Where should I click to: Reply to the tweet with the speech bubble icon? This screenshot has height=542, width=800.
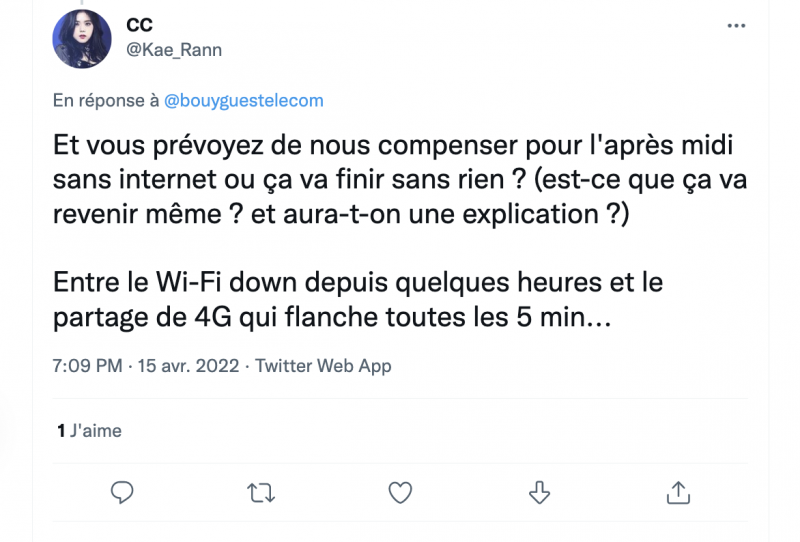(123, 491)
